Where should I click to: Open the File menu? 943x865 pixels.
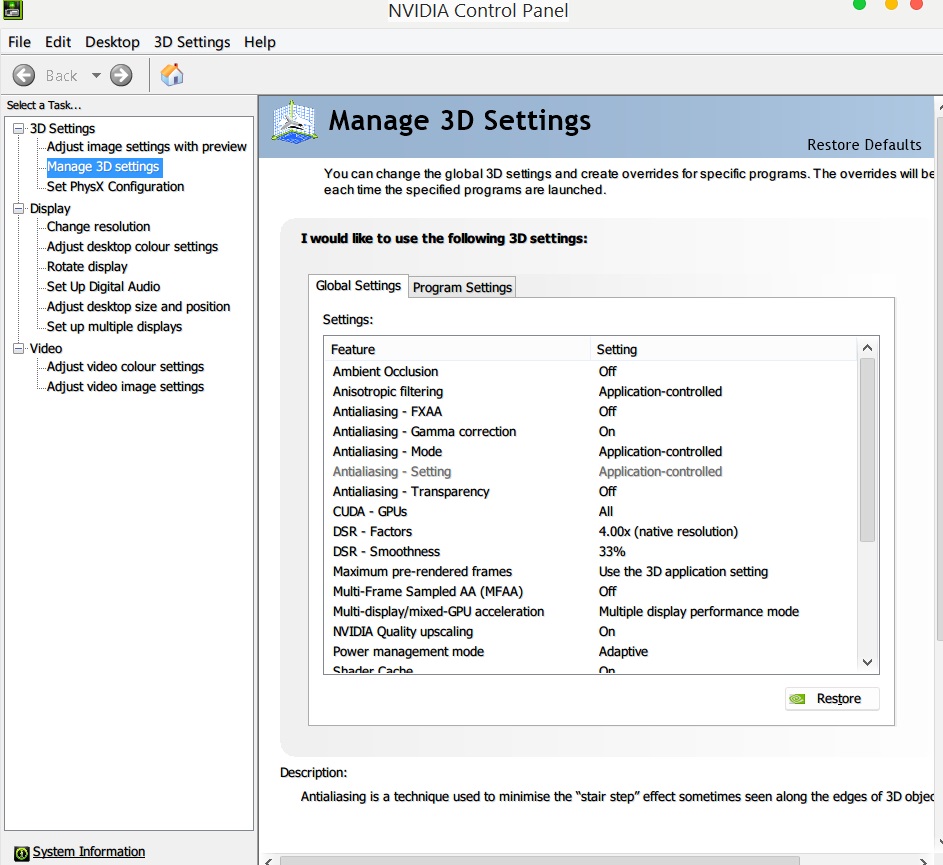click(19, 42)
